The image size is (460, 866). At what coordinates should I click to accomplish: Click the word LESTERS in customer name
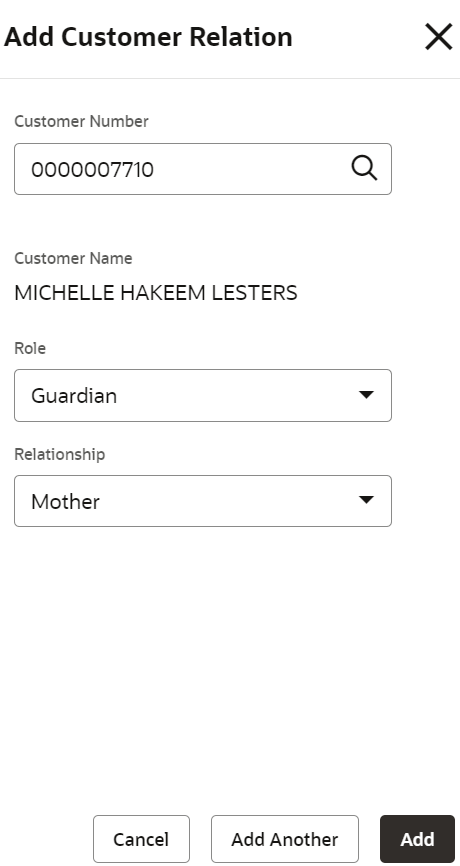coord(255,293)
